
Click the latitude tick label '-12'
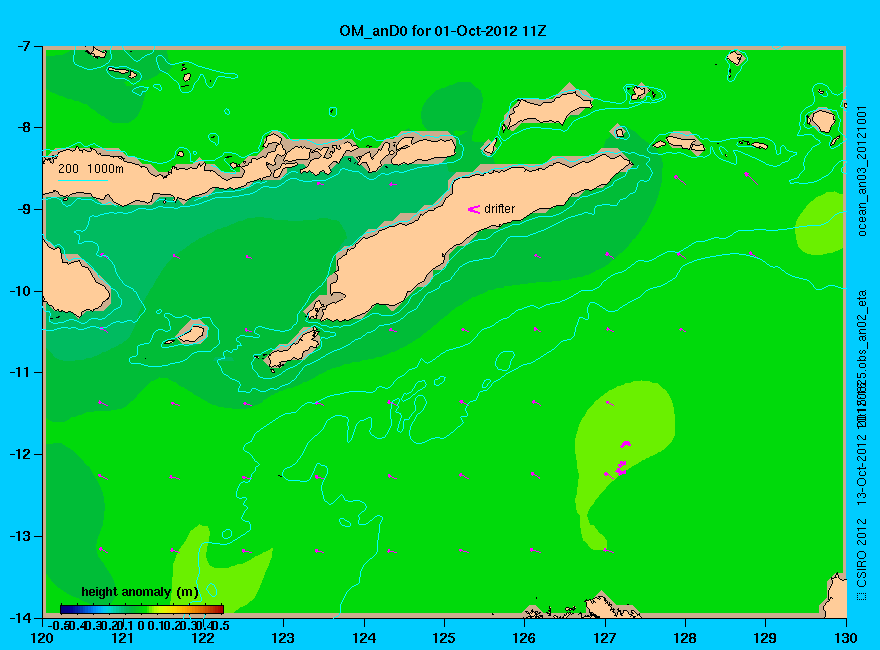coord(19,454)
